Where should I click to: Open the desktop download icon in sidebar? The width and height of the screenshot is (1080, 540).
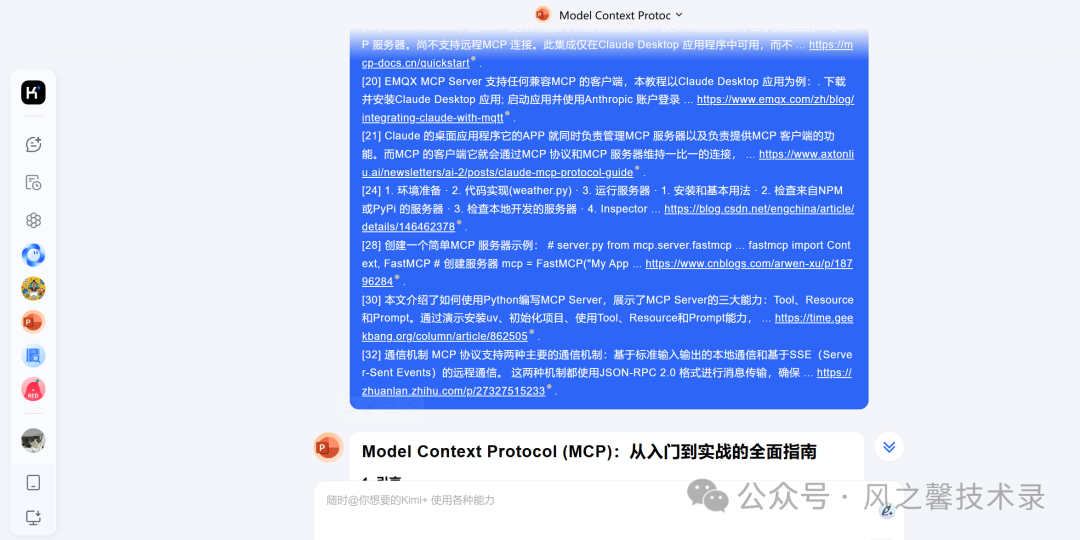(33, 517)
